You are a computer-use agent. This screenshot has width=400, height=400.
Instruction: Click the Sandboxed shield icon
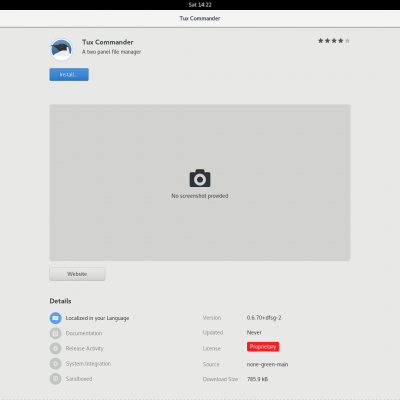56,379
